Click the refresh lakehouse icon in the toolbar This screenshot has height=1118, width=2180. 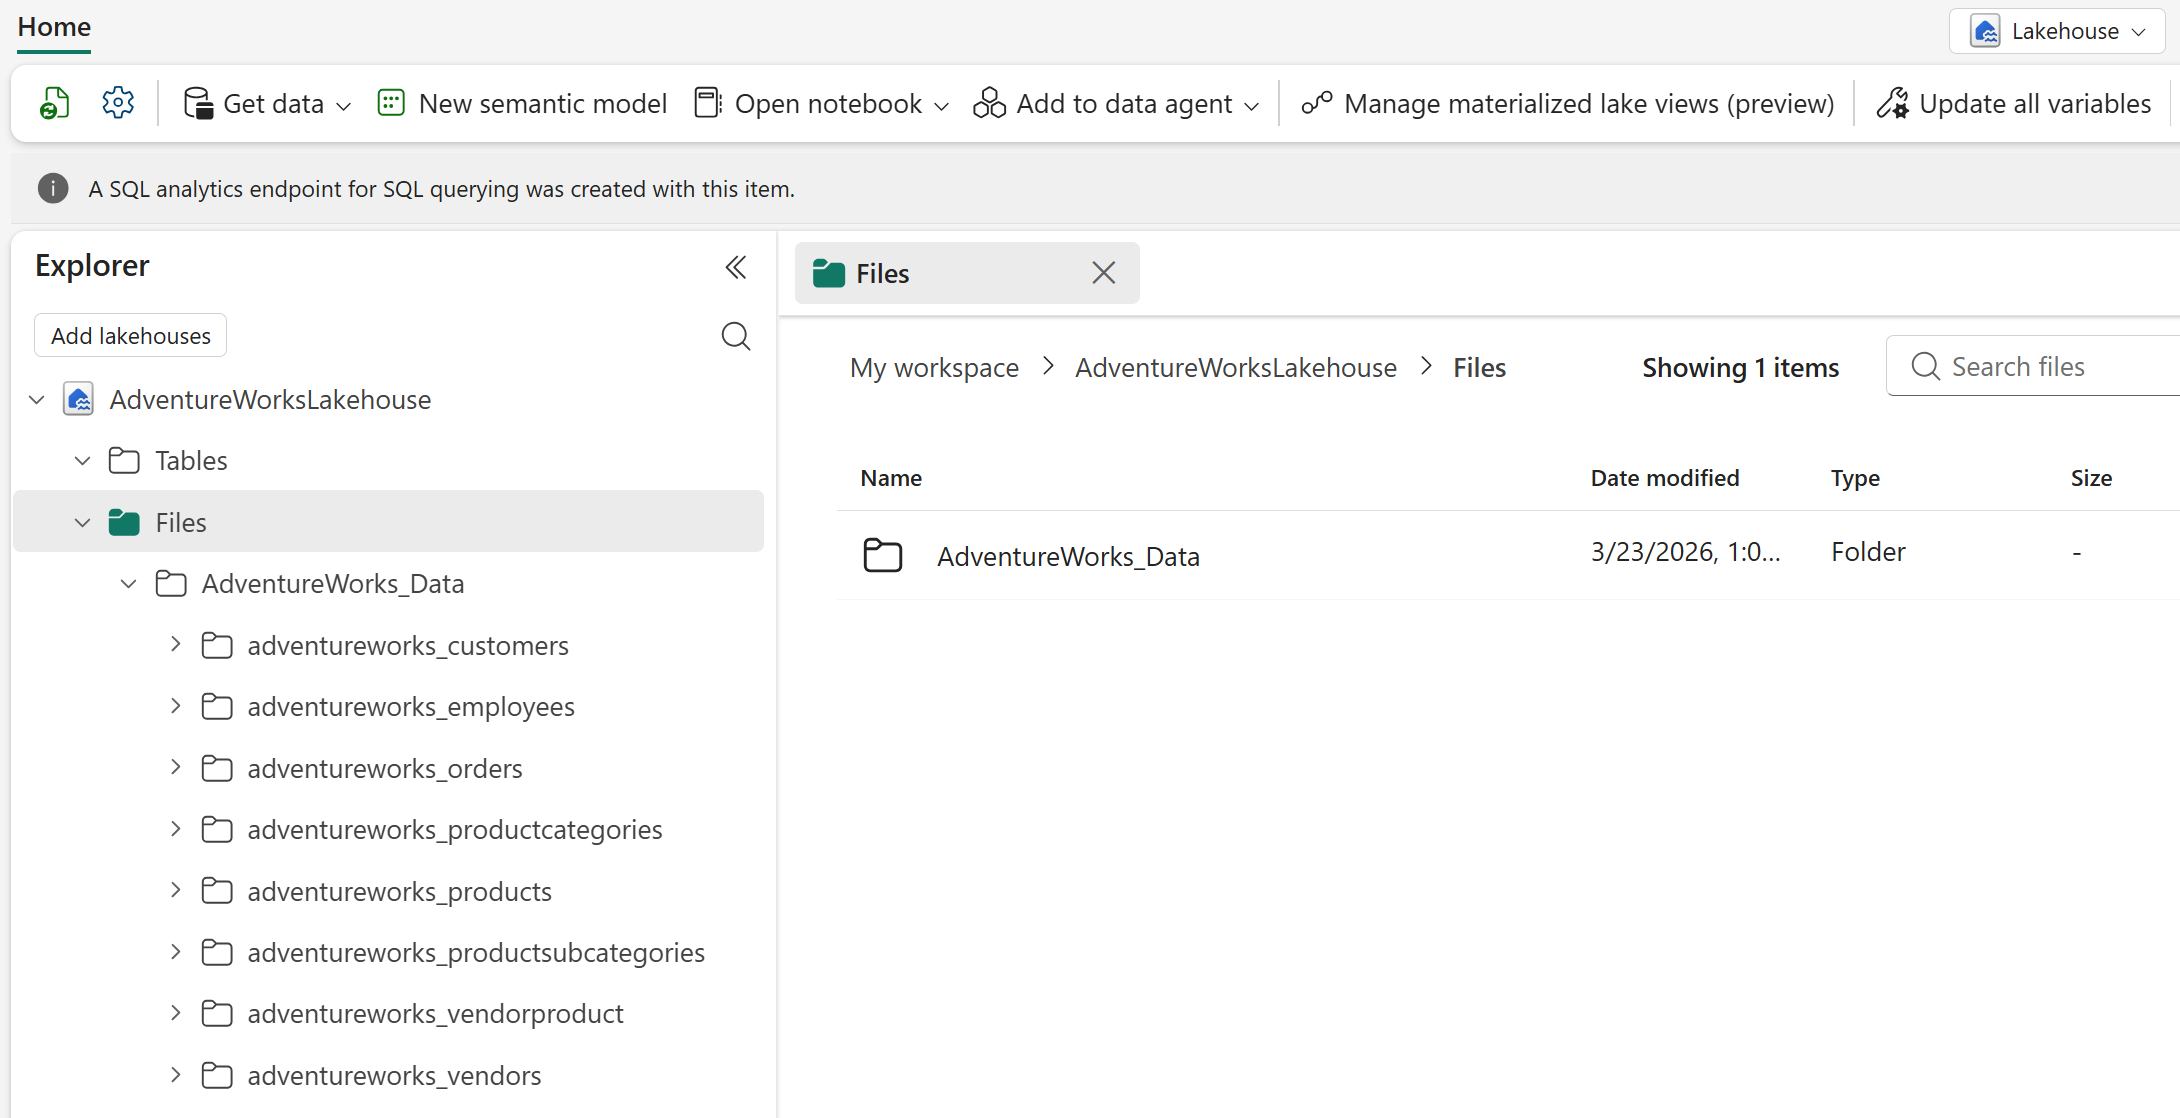click(x=54, y=103)
